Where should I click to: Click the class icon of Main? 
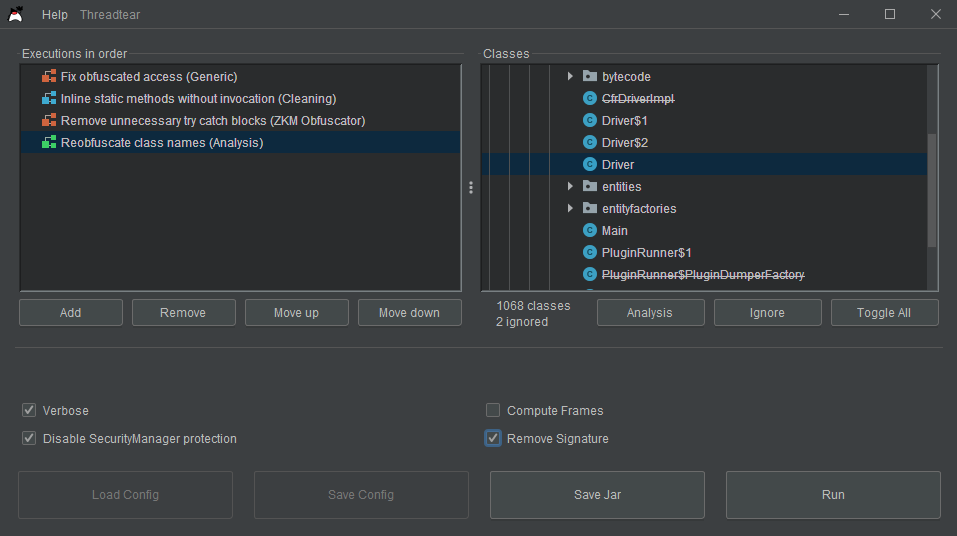tap(590, 230)
